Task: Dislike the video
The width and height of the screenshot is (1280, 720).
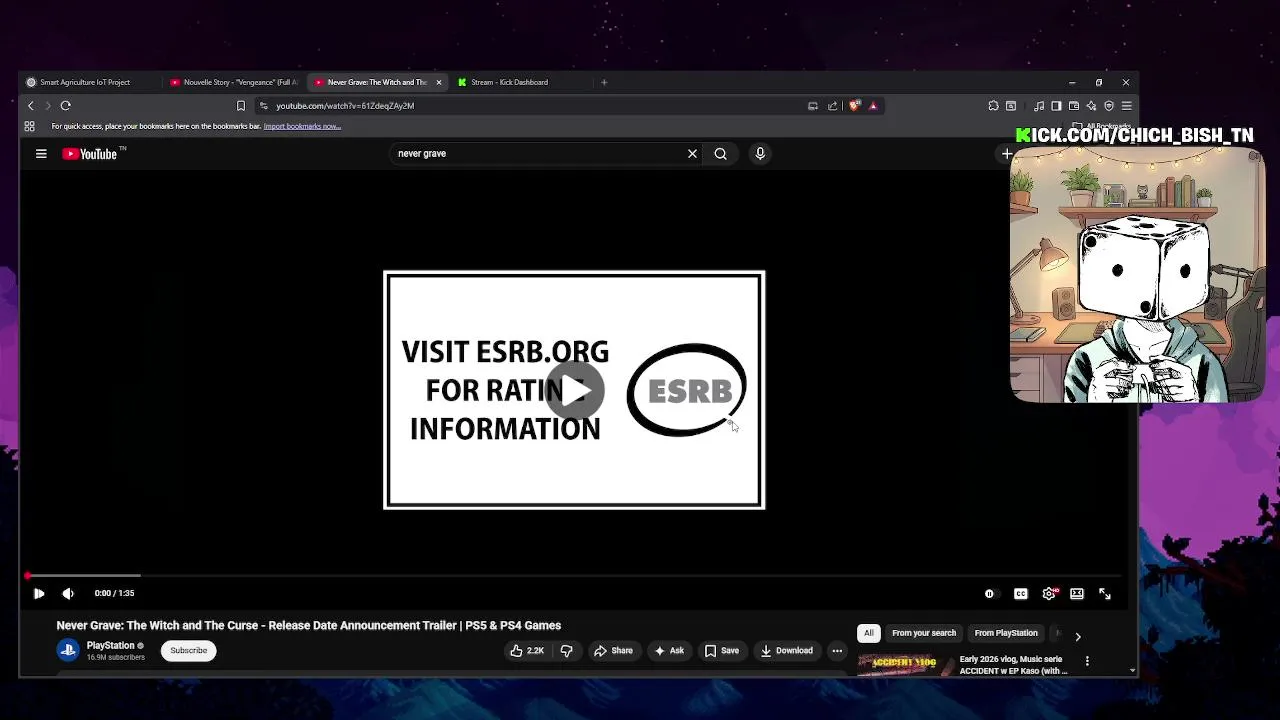Action: pyautogui.click(x=566, y=651)
